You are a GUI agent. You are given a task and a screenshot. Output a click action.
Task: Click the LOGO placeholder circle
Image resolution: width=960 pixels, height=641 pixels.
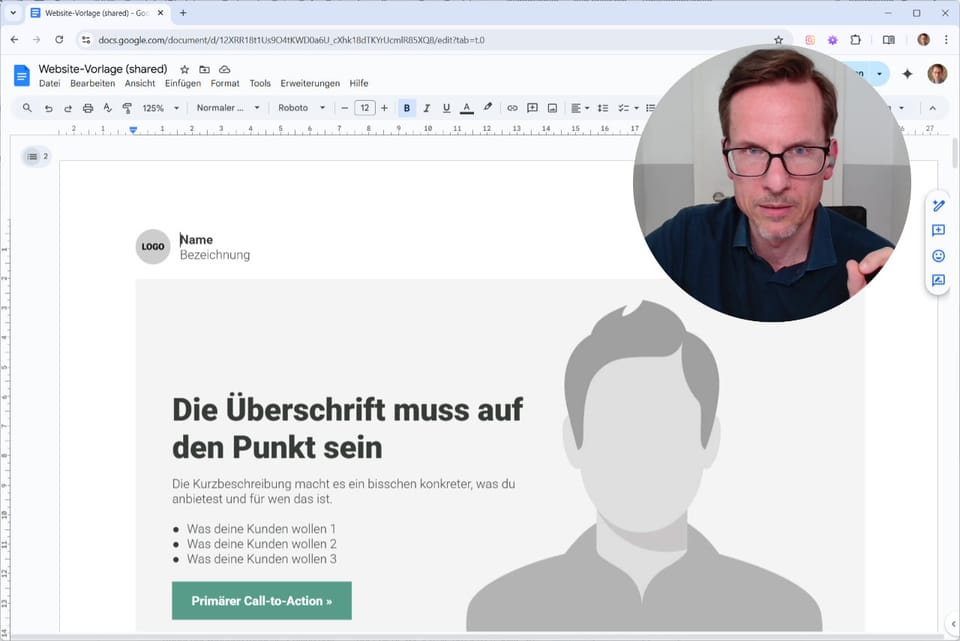point(153,247)
